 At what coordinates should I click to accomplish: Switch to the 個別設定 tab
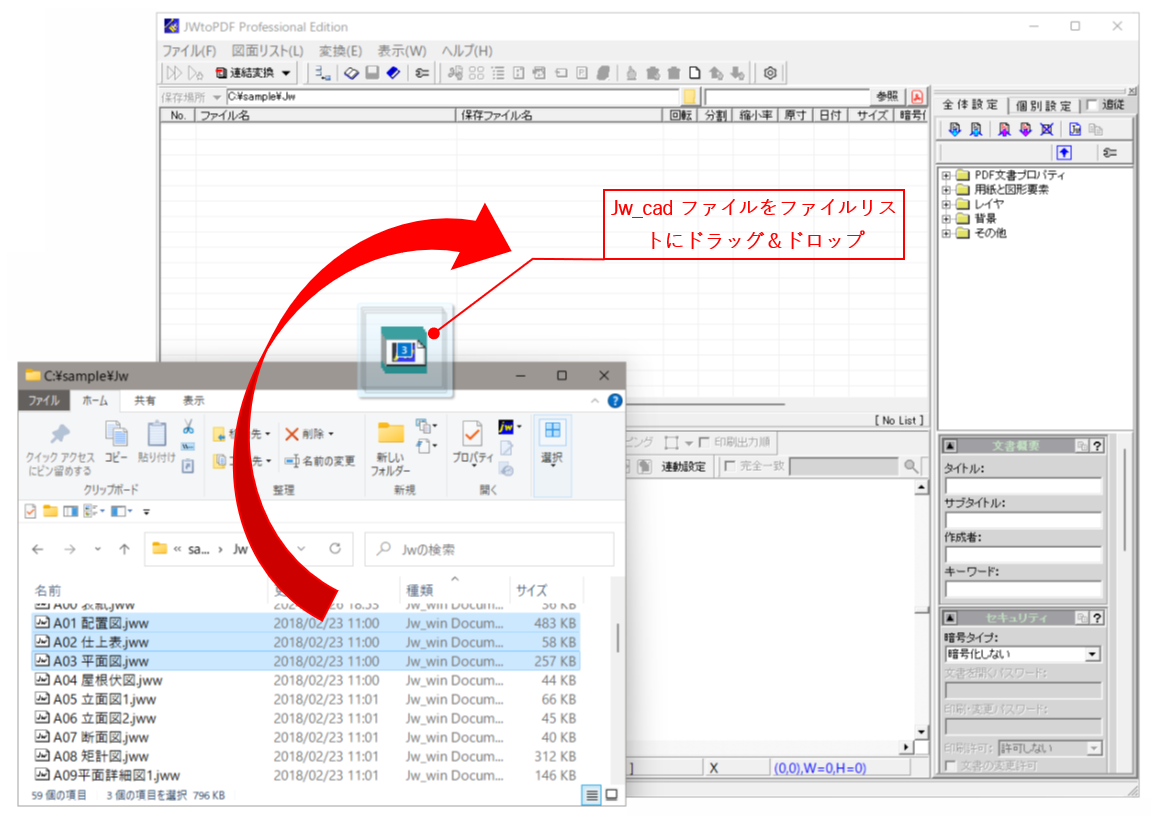tap(1043, 105)
